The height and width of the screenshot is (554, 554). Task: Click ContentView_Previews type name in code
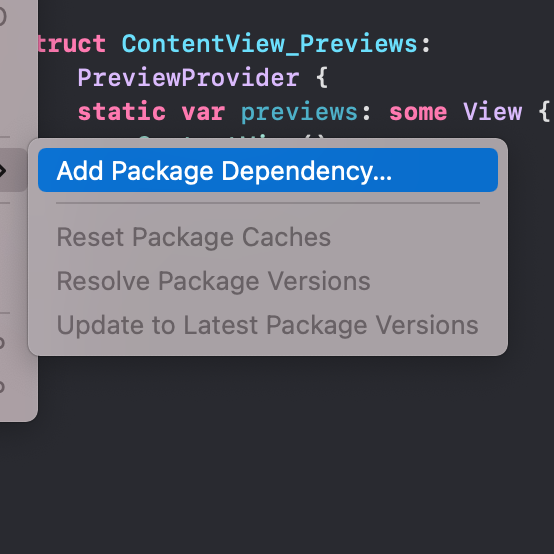pyautogui.click(x=270, y=45)
